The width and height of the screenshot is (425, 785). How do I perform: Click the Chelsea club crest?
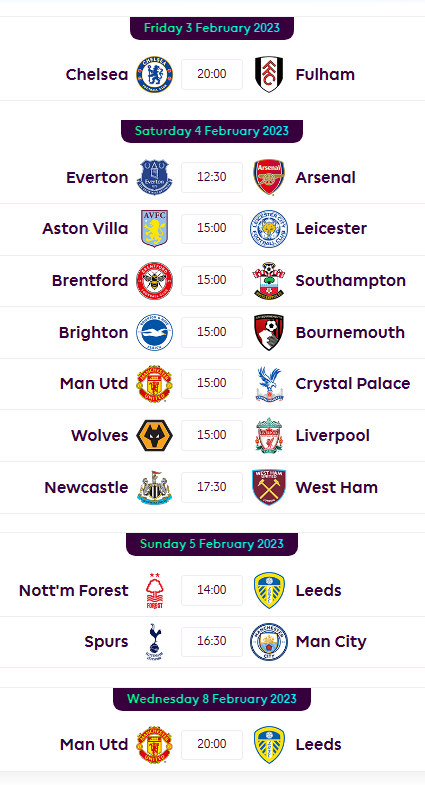click(155, 75)
